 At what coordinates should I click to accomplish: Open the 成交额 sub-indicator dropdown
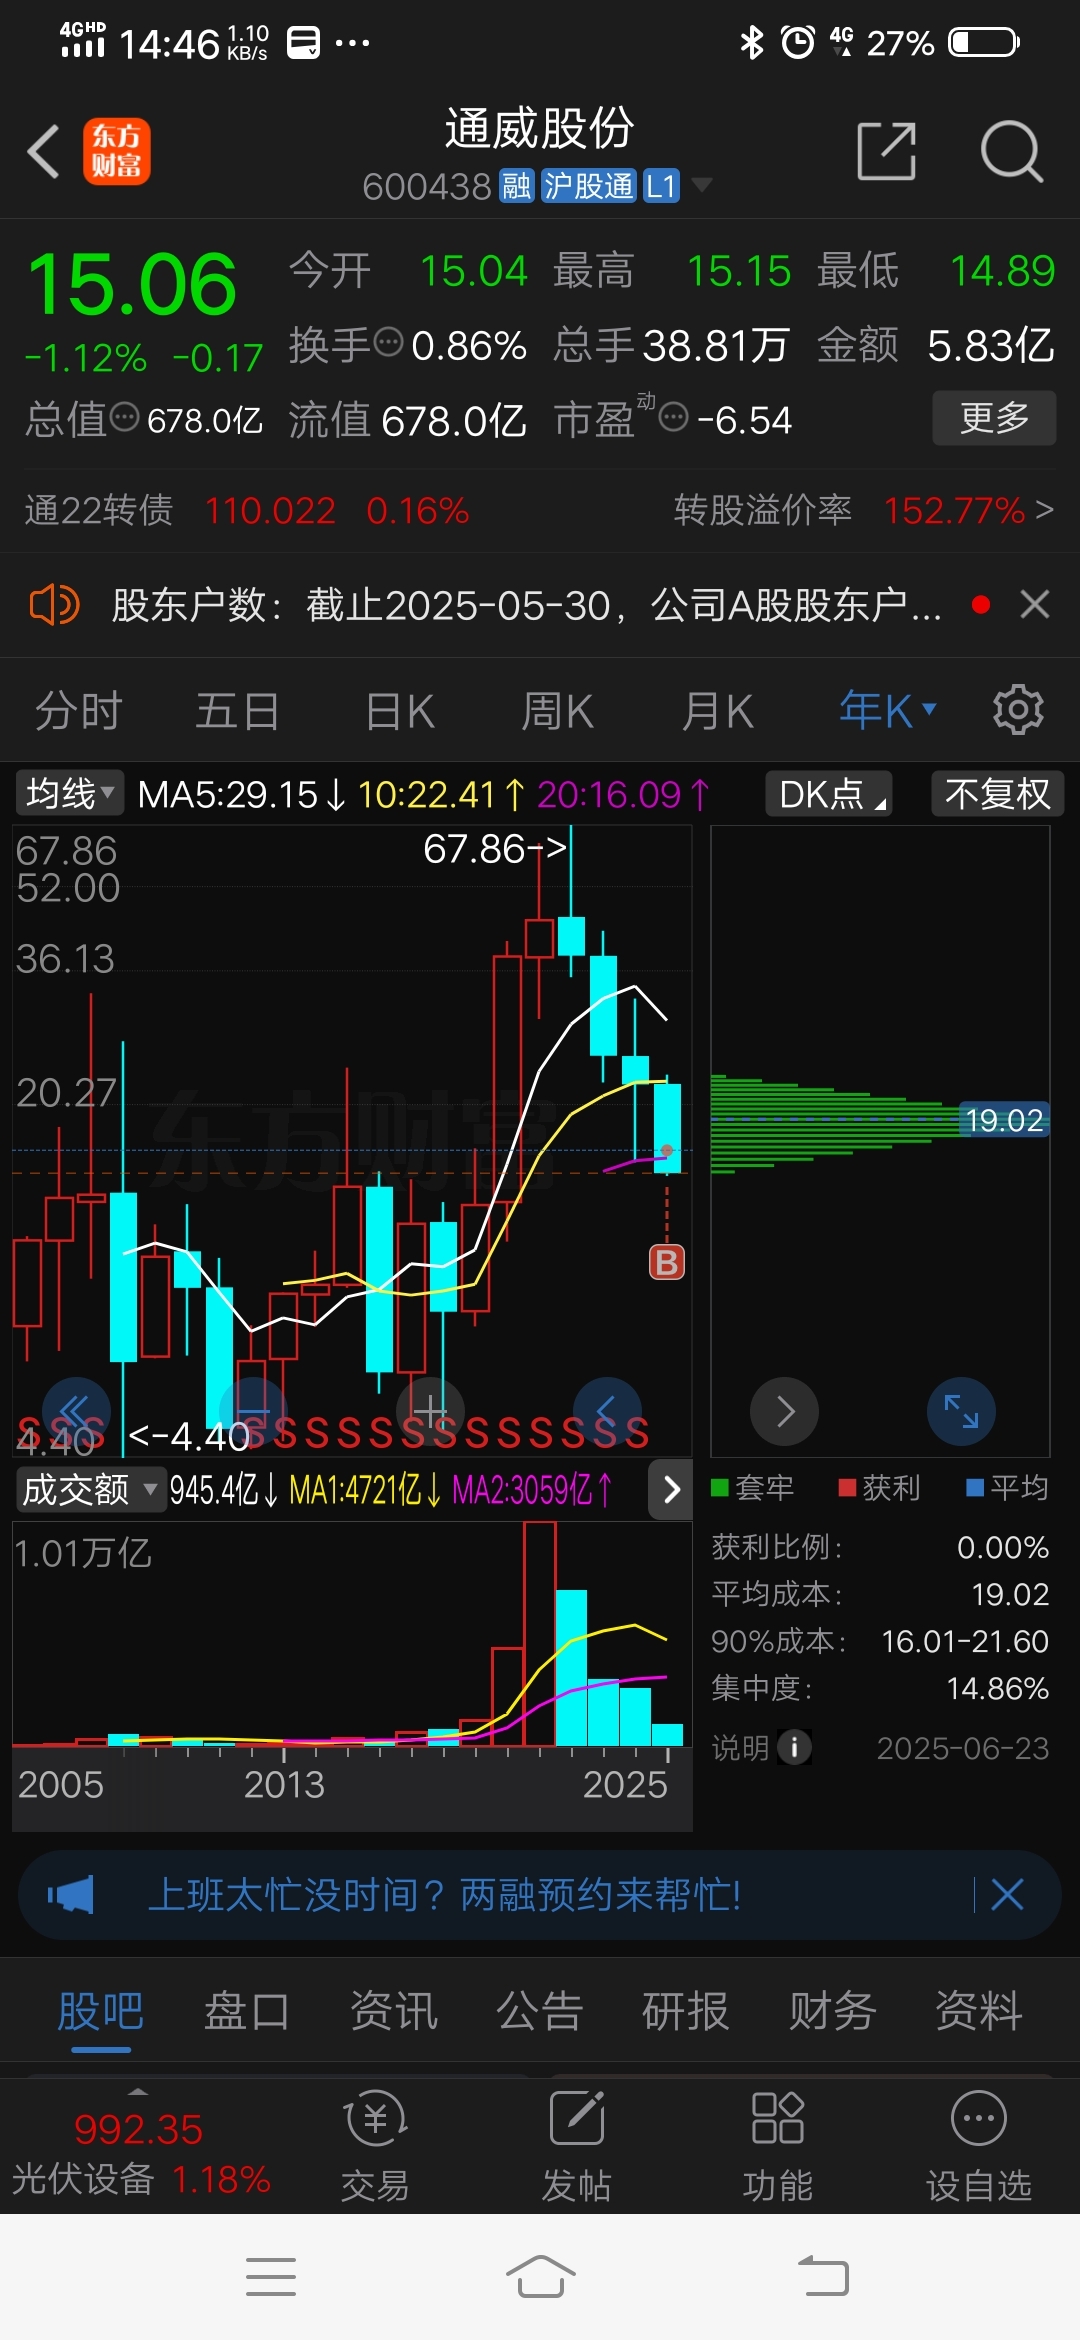pyautogui.click(x=90, y=1490)
